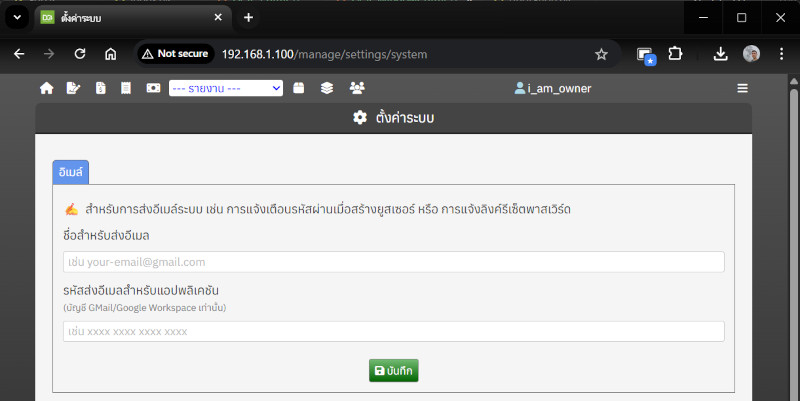
Task: Expand the รายงาน report dropdown
Action: (226, 88)
